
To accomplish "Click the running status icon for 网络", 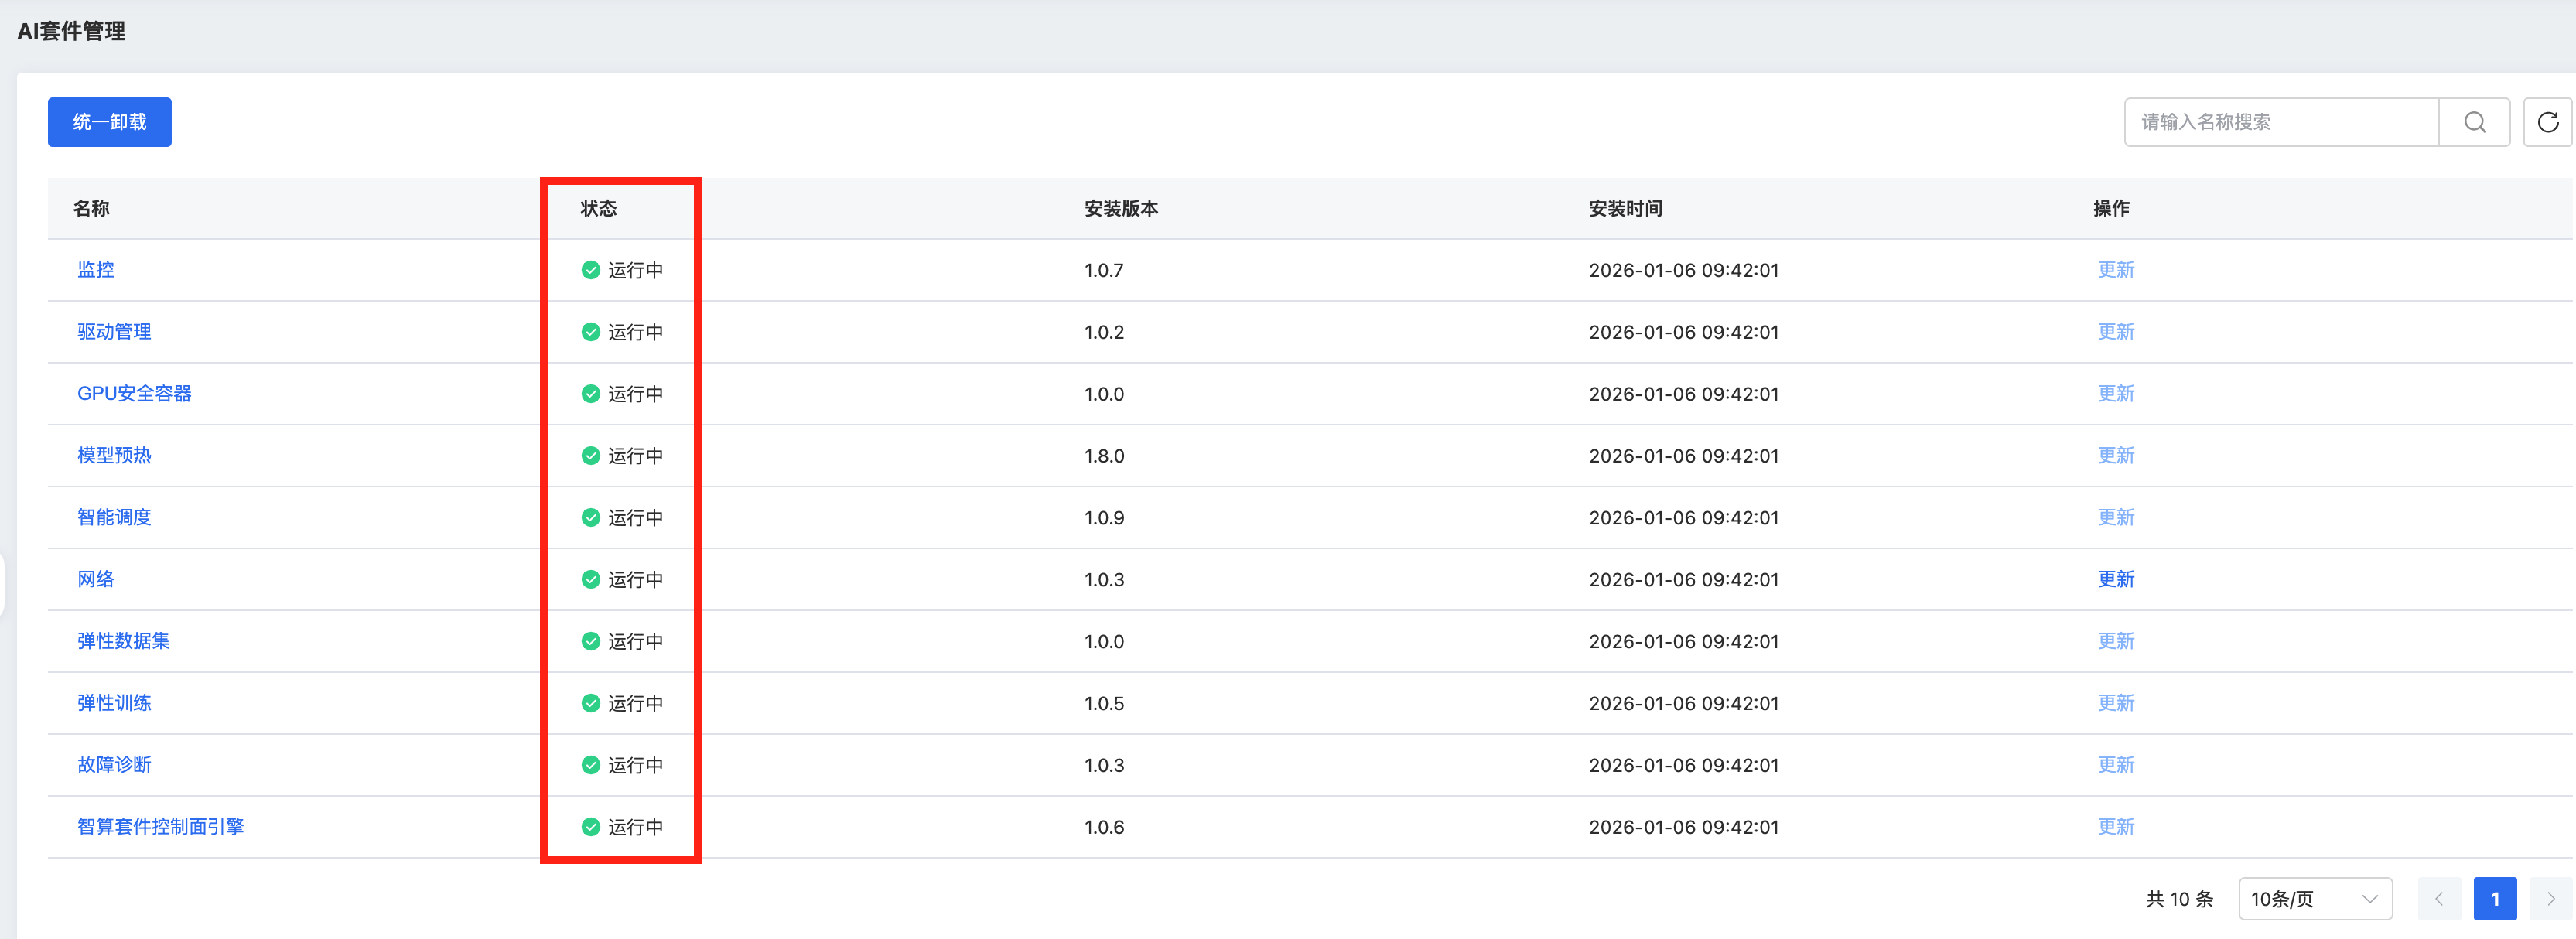I will 590,579.
